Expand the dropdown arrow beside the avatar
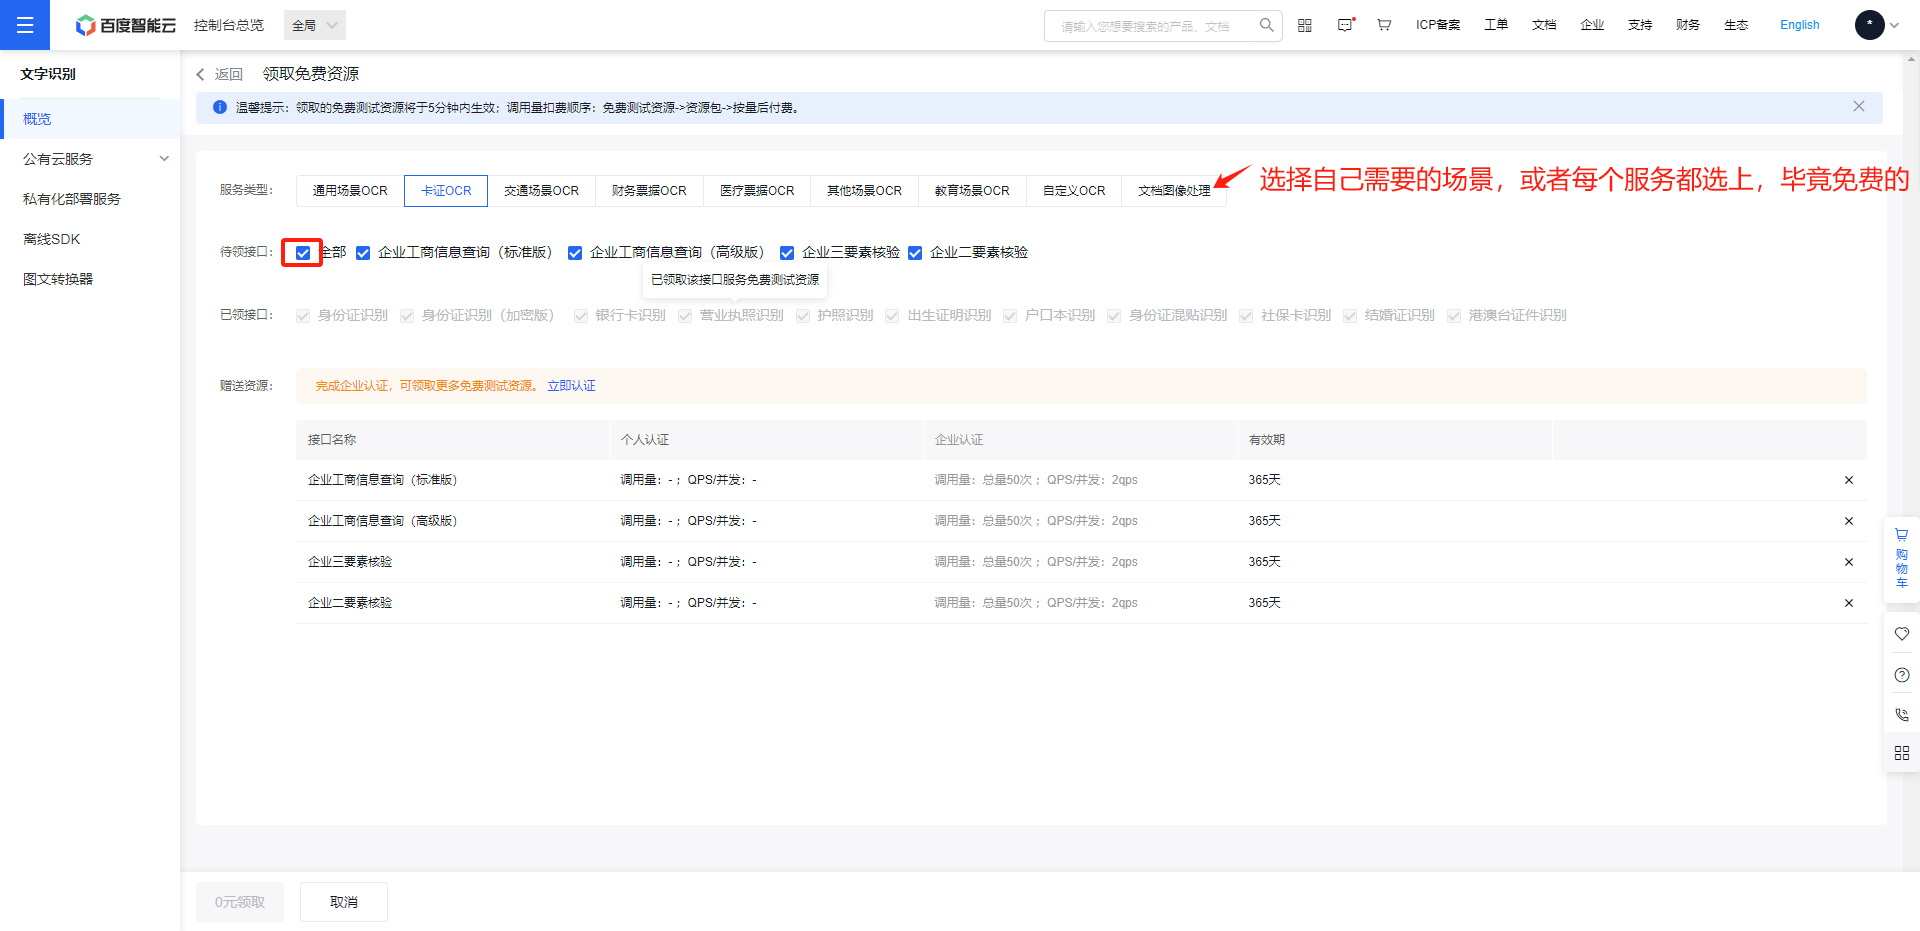Viewport: 1920px width, 931px height. 1894,26
